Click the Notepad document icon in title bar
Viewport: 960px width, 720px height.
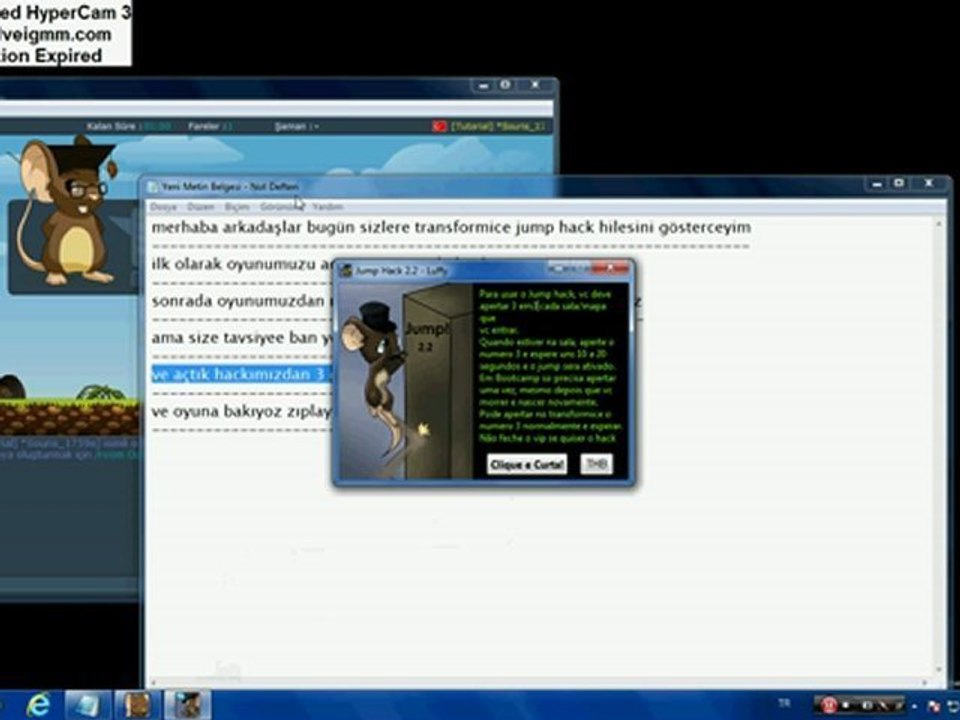pyautogui.click(x=152, y=186)
